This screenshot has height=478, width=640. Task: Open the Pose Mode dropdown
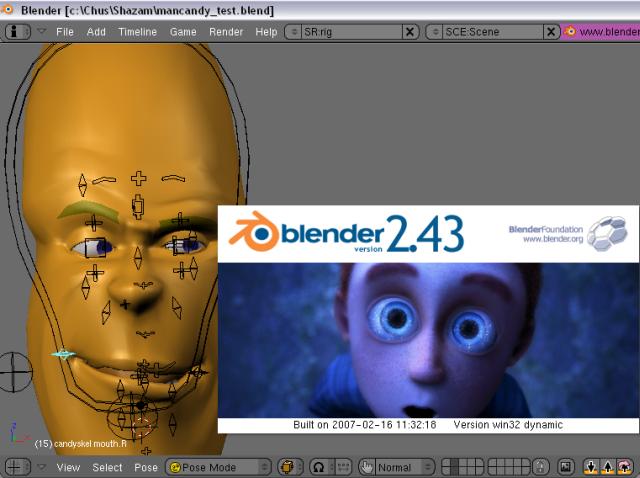coord(218,467)
